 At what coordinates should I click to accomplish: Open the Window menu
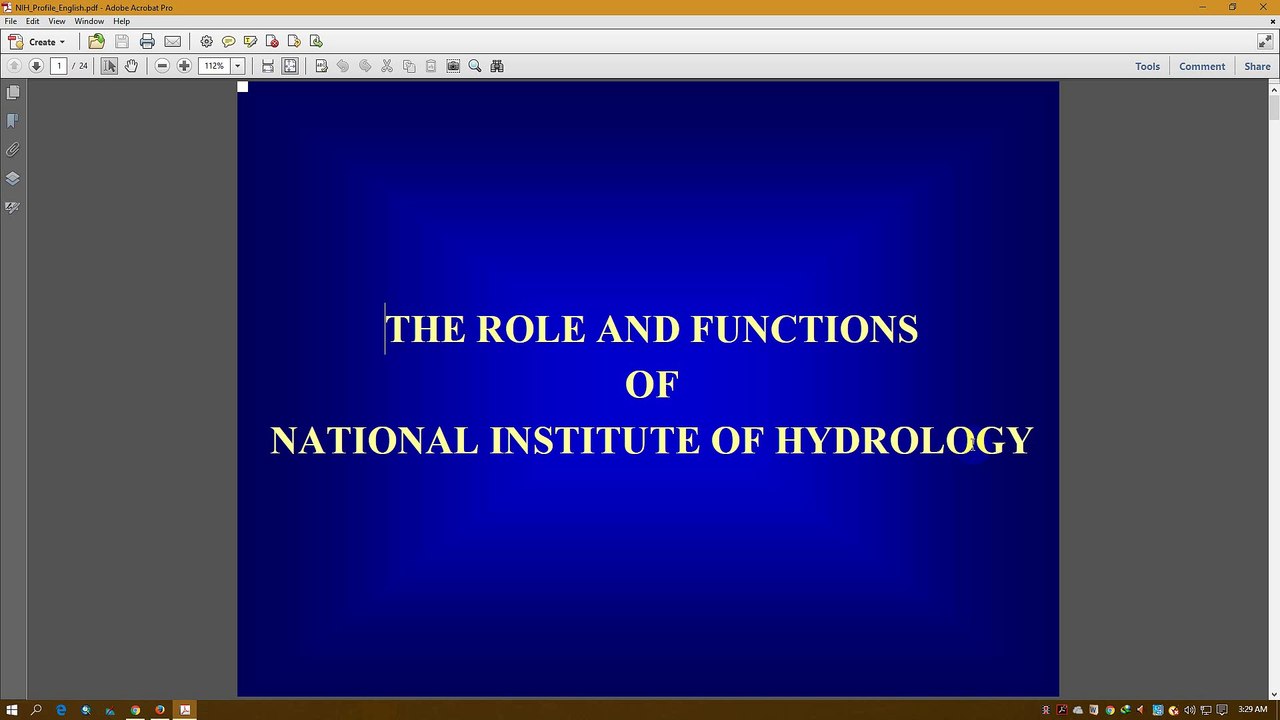point(89,21)
